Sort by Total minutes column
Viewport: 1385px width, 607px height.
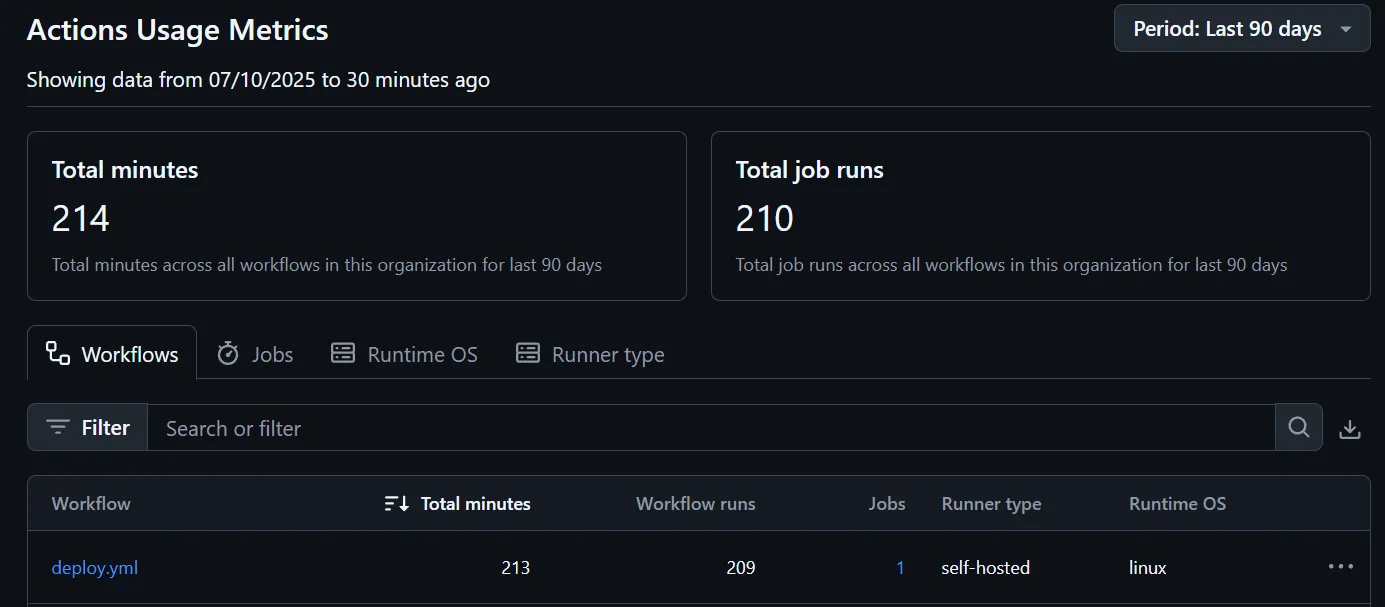point(458,504)
